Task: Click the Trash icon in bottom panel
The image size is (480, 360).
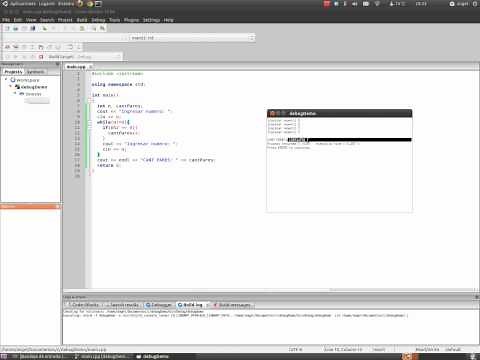Action: pyautogui.click(x=473, y=356)
